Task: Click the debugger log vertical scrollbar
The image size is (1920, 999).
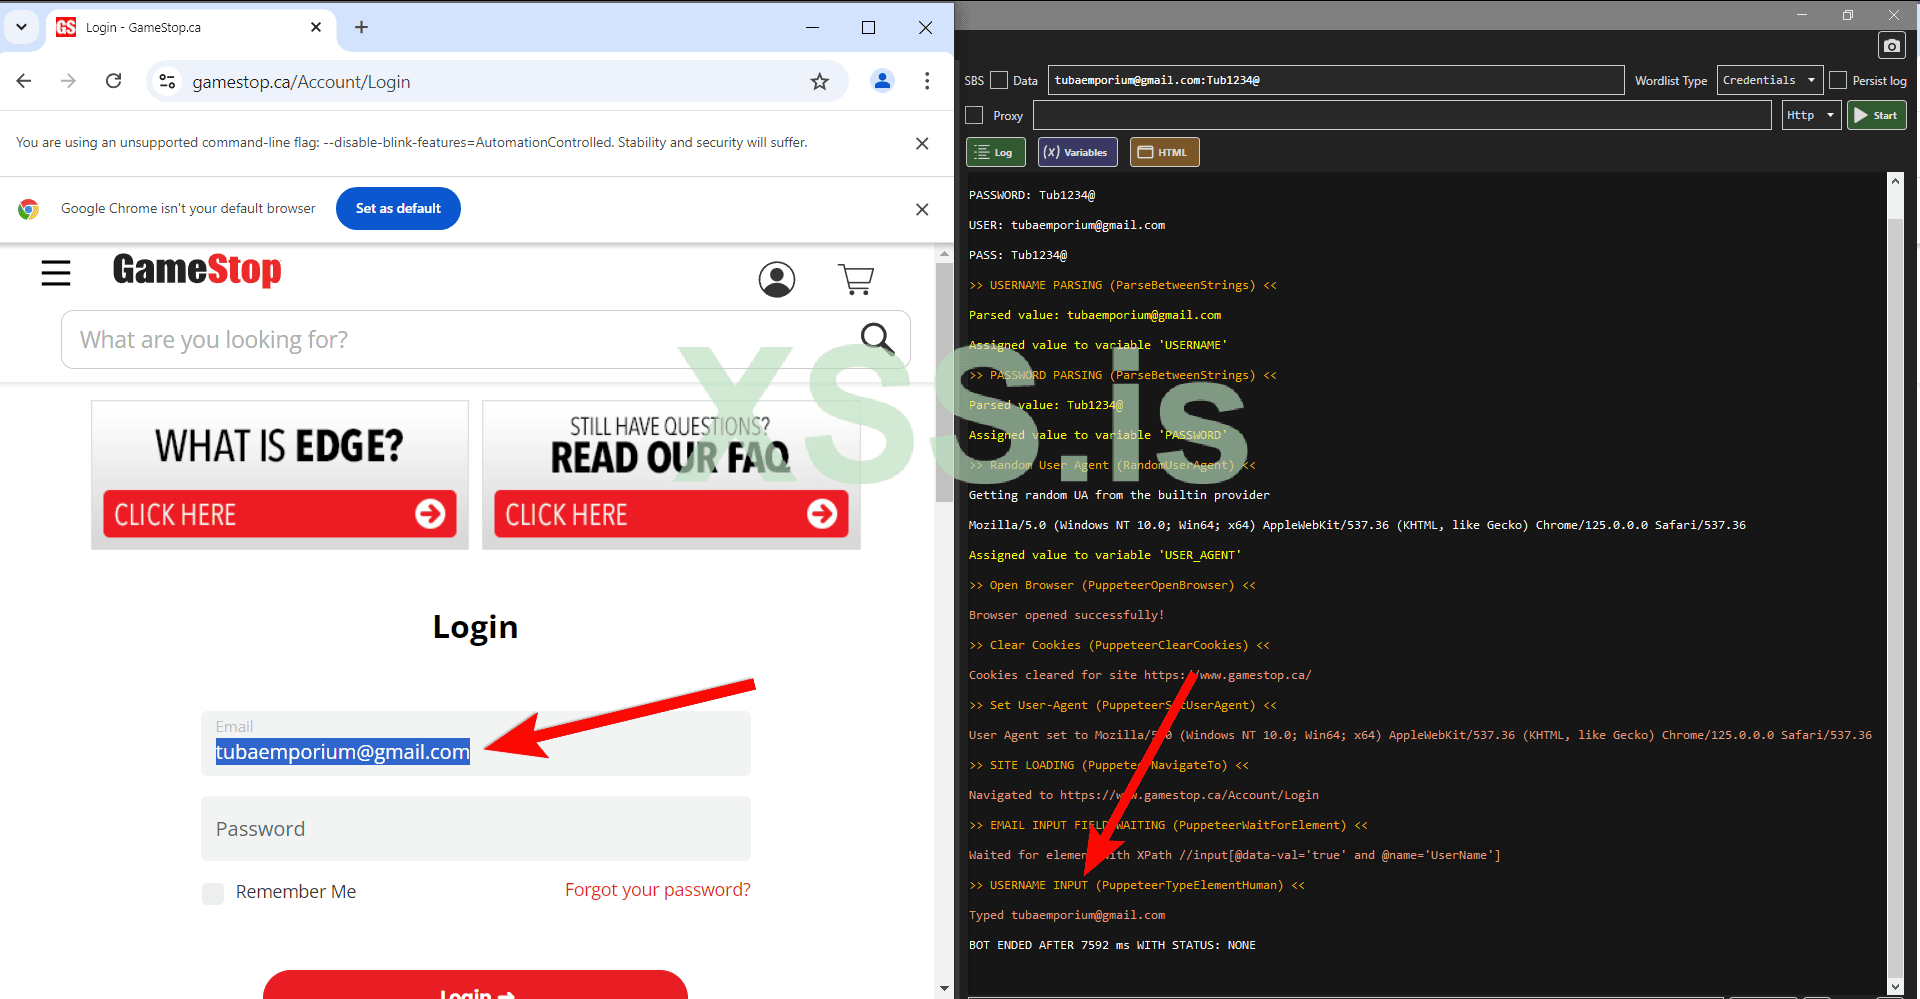Action: coord(1895,600)
